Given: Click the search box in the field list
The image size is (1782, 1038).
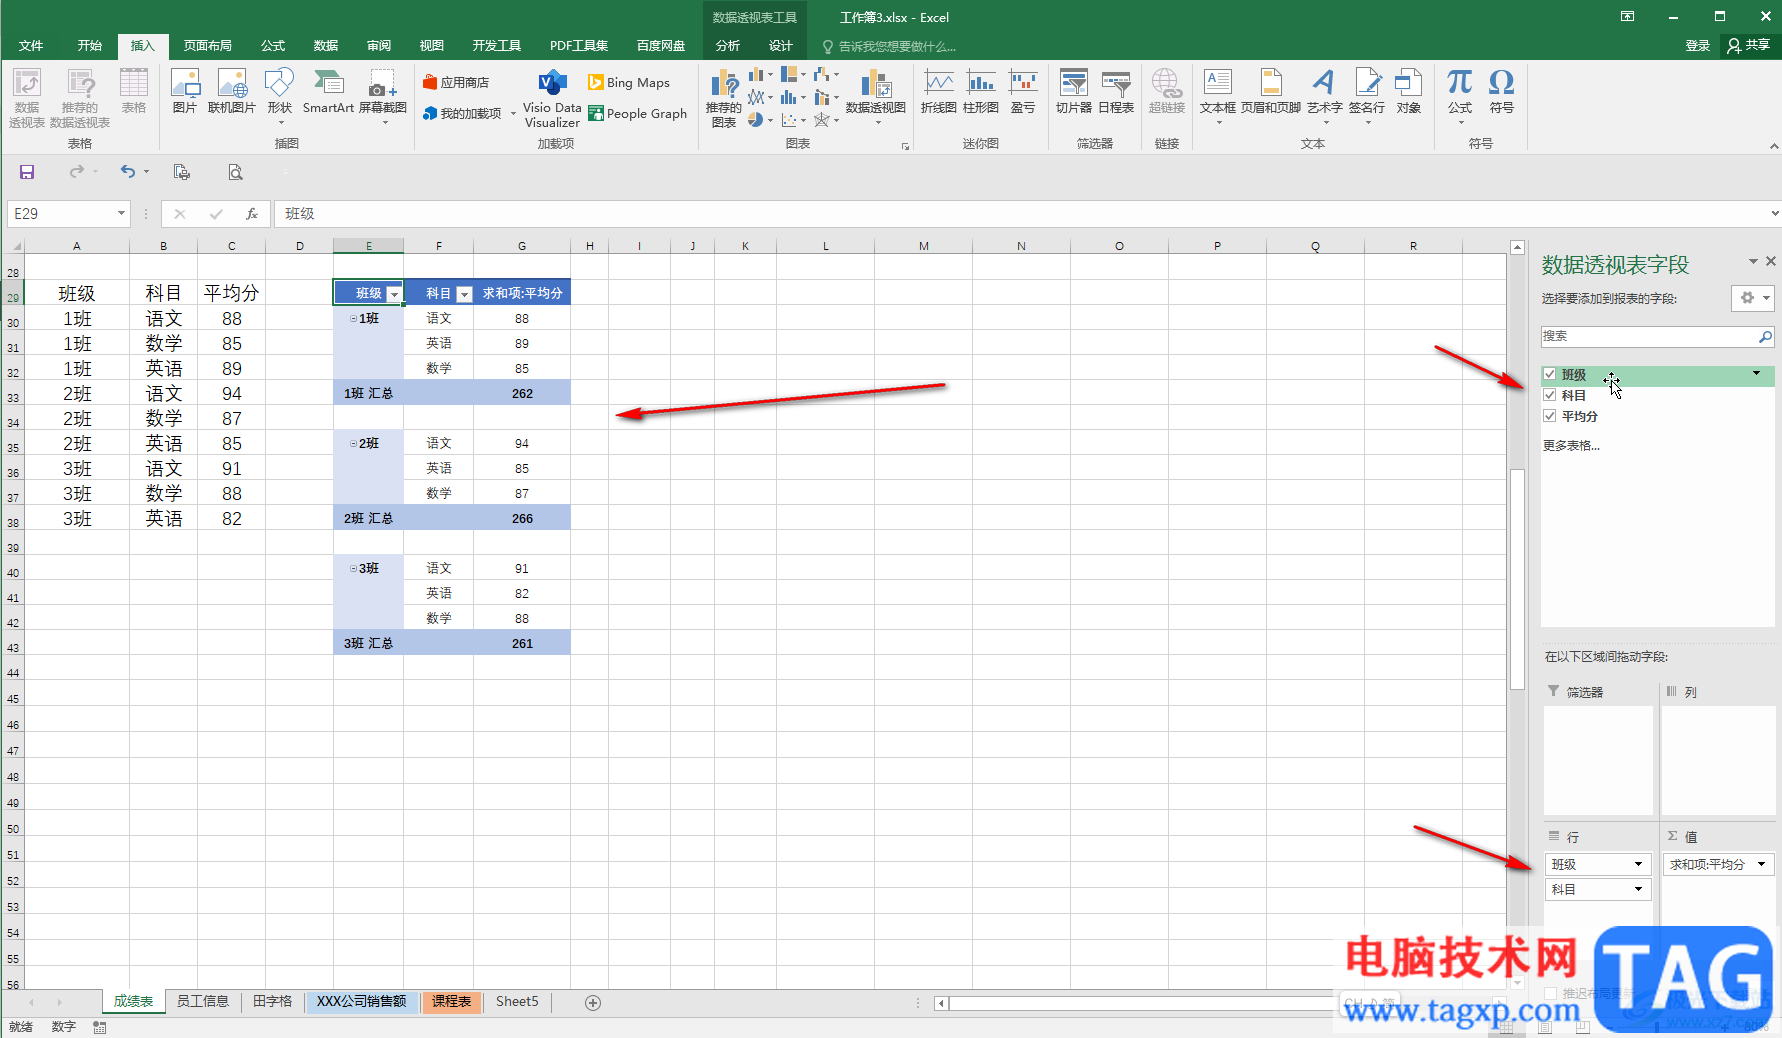Looking at the screenshot, I should click(1650, 337).
